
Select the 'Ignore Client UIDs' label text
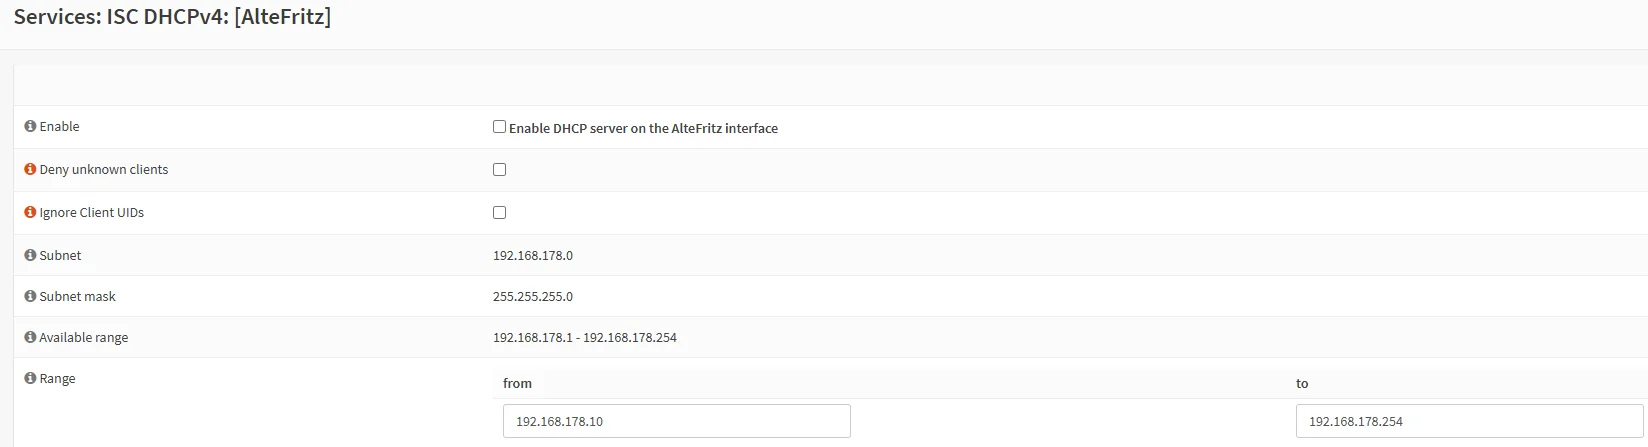point(92,213)
